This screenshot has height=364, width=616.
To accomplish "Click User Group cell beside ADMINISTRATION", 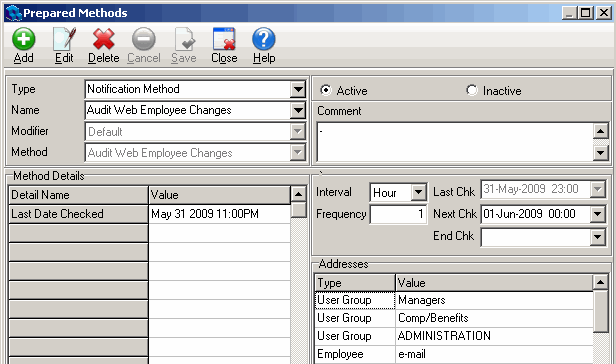I will coord(355,336).
